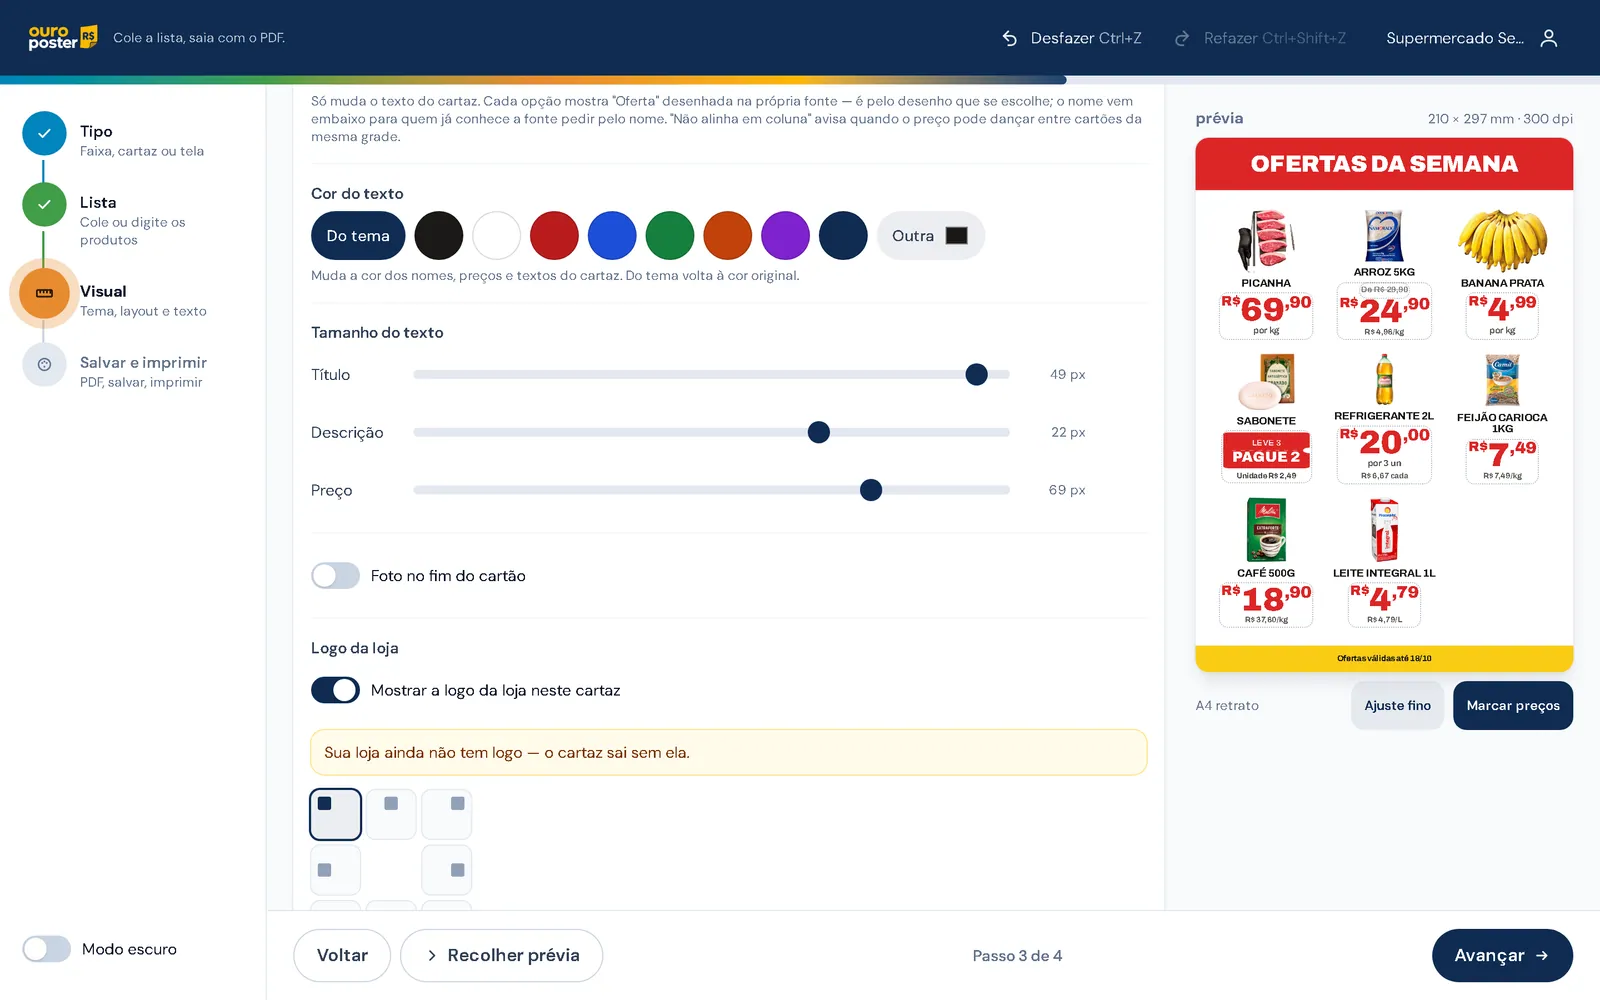Place logo at middle-right position
Screen dimensions: 1600x1000
(446, 870)
